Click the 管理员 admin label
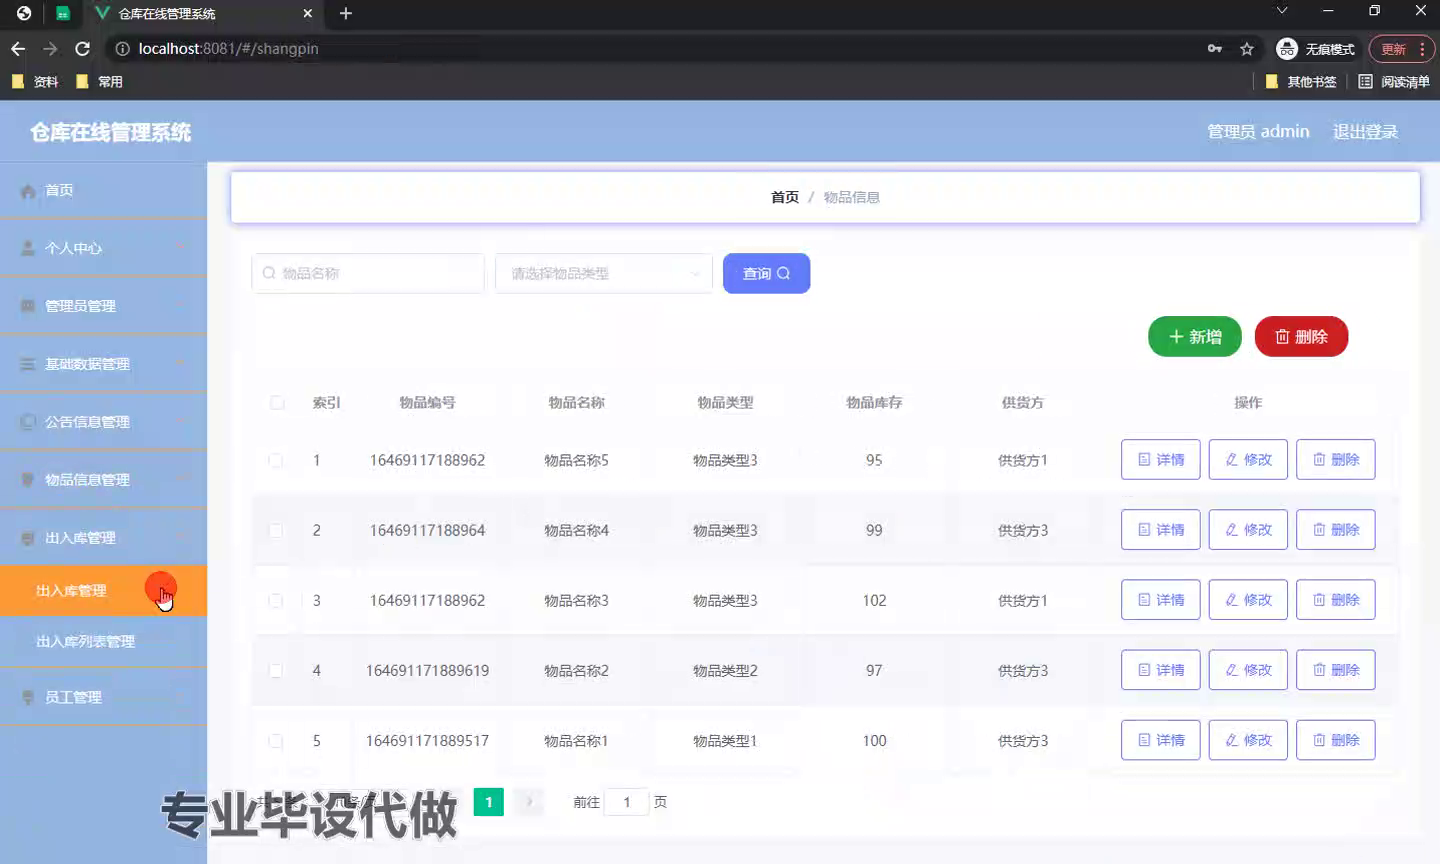 (x=1258, y=131)
